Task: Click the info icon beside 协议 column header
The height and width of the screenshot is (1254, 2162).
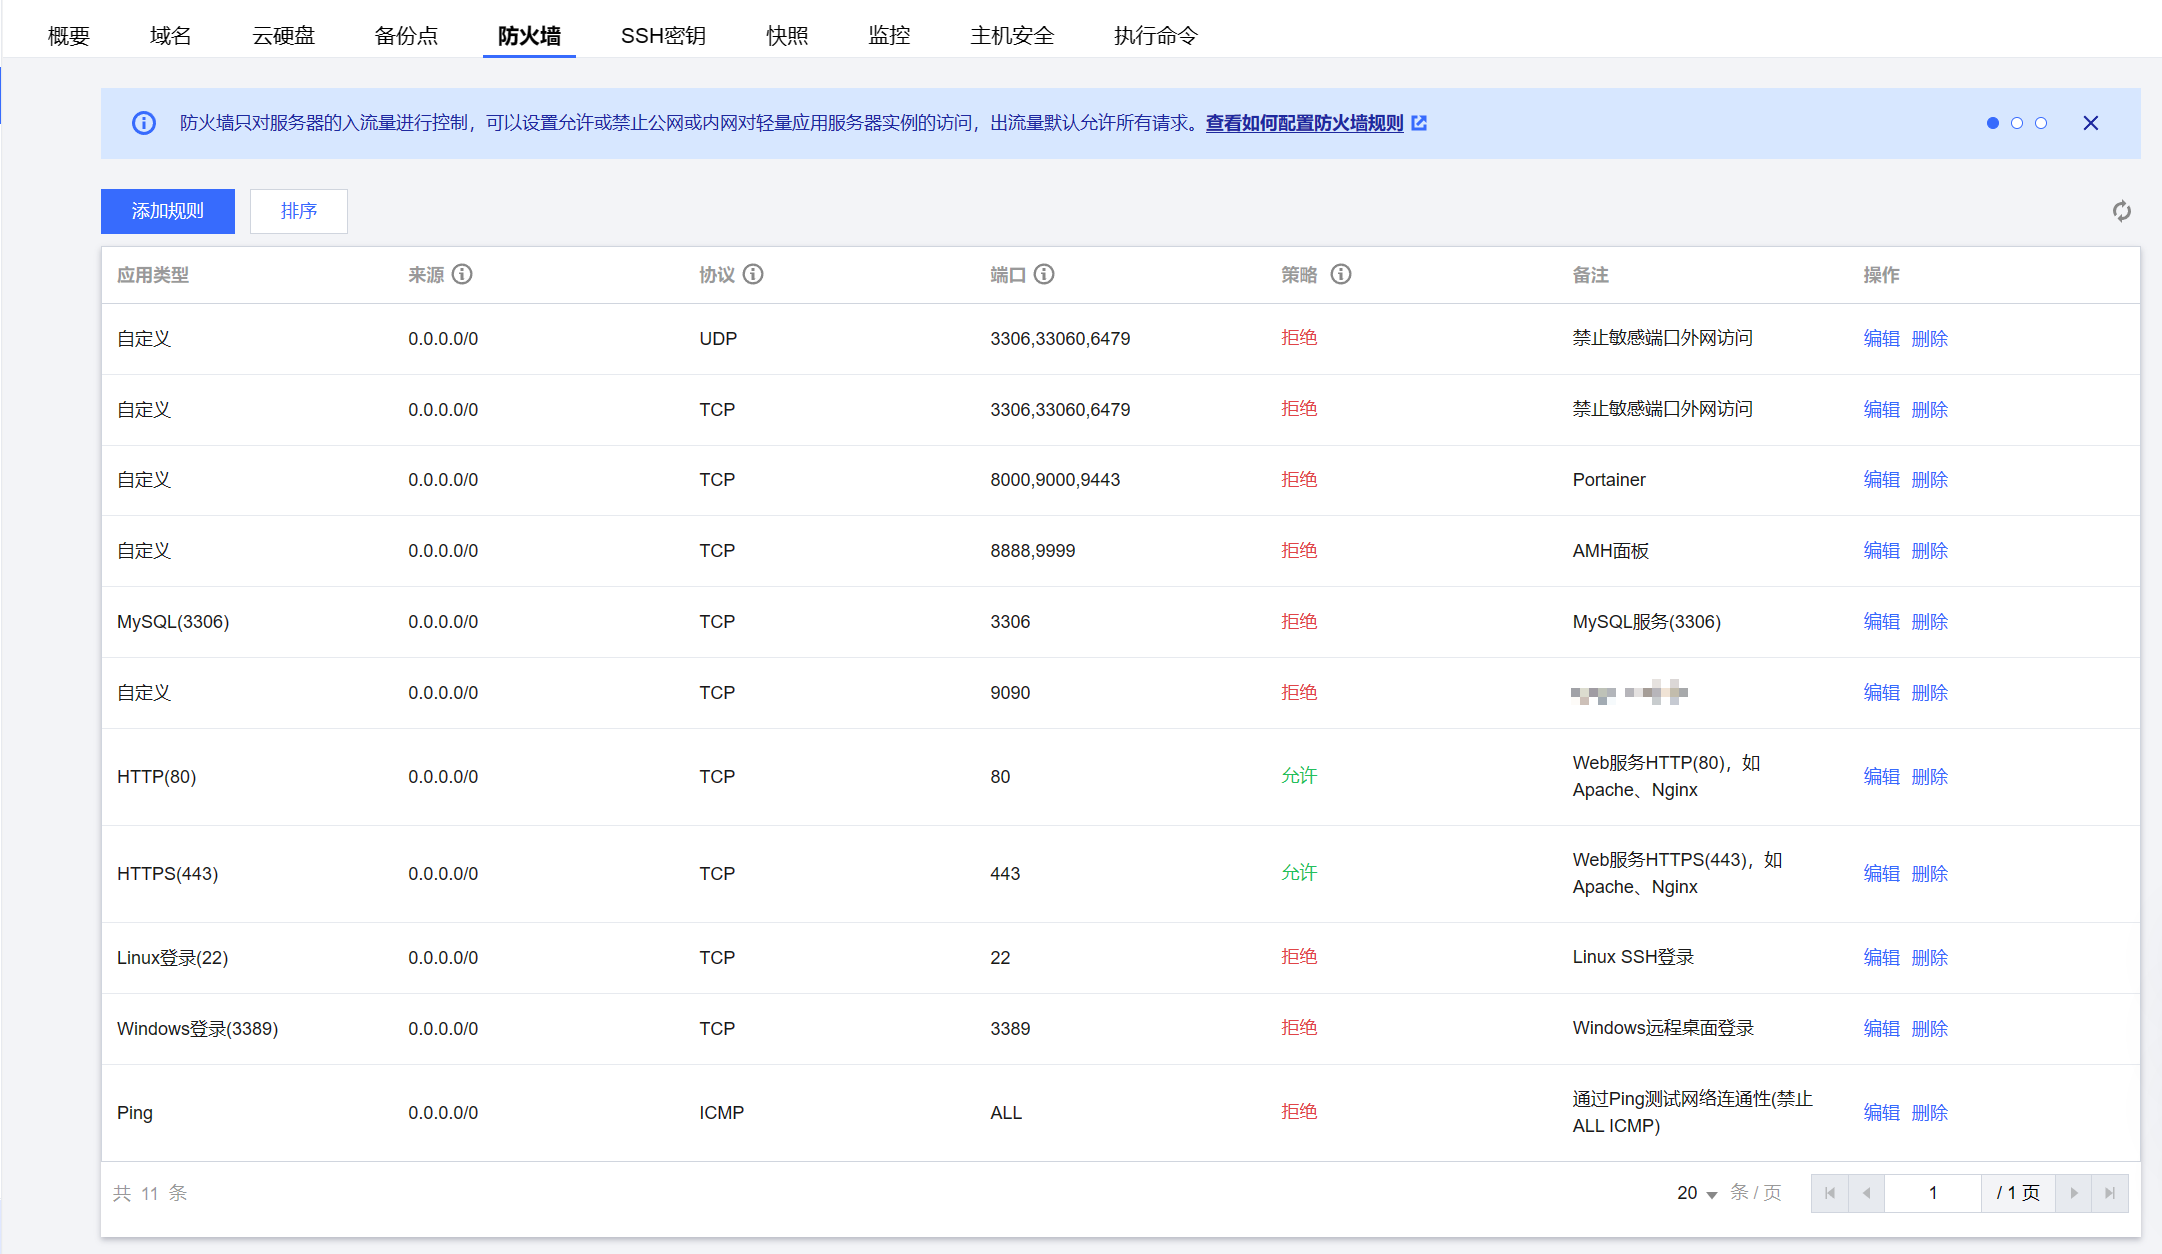Action: [753, 274]
